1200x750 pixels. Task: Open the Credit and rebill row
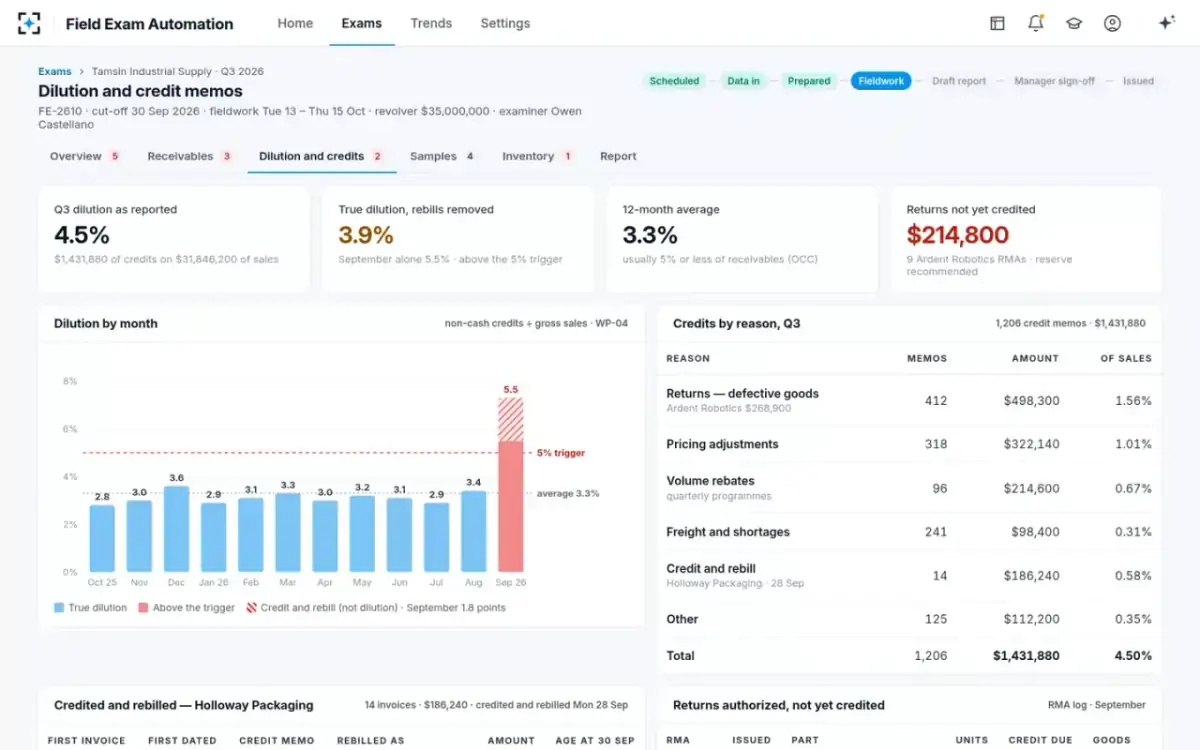pyautogui.click(x=909, y=576)
